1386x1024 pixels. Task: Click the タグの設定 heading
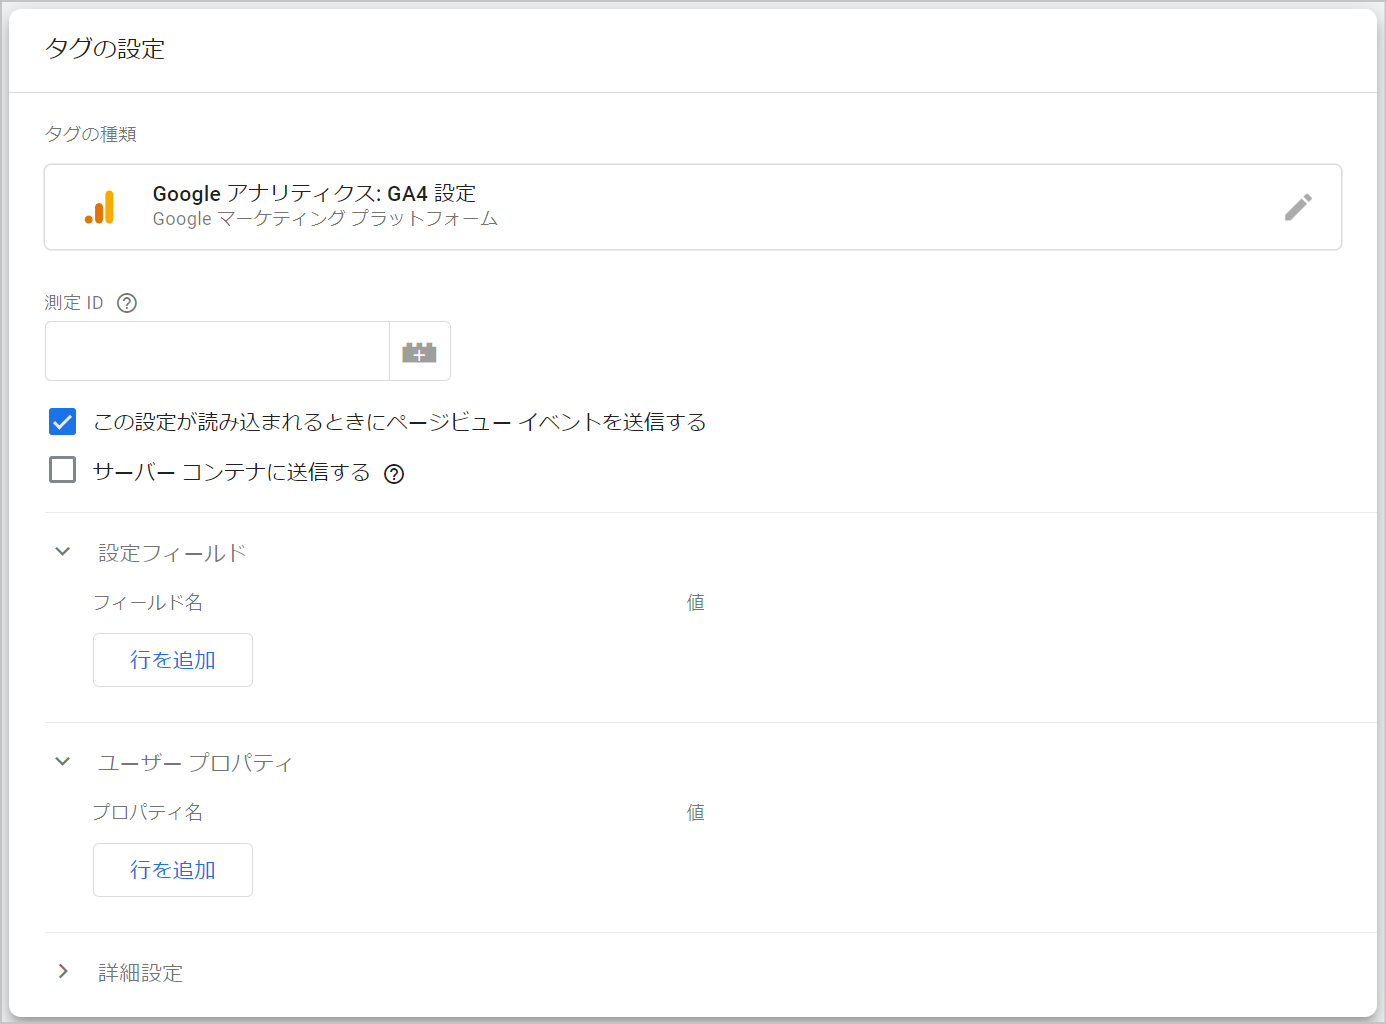[x=105, y=48]
